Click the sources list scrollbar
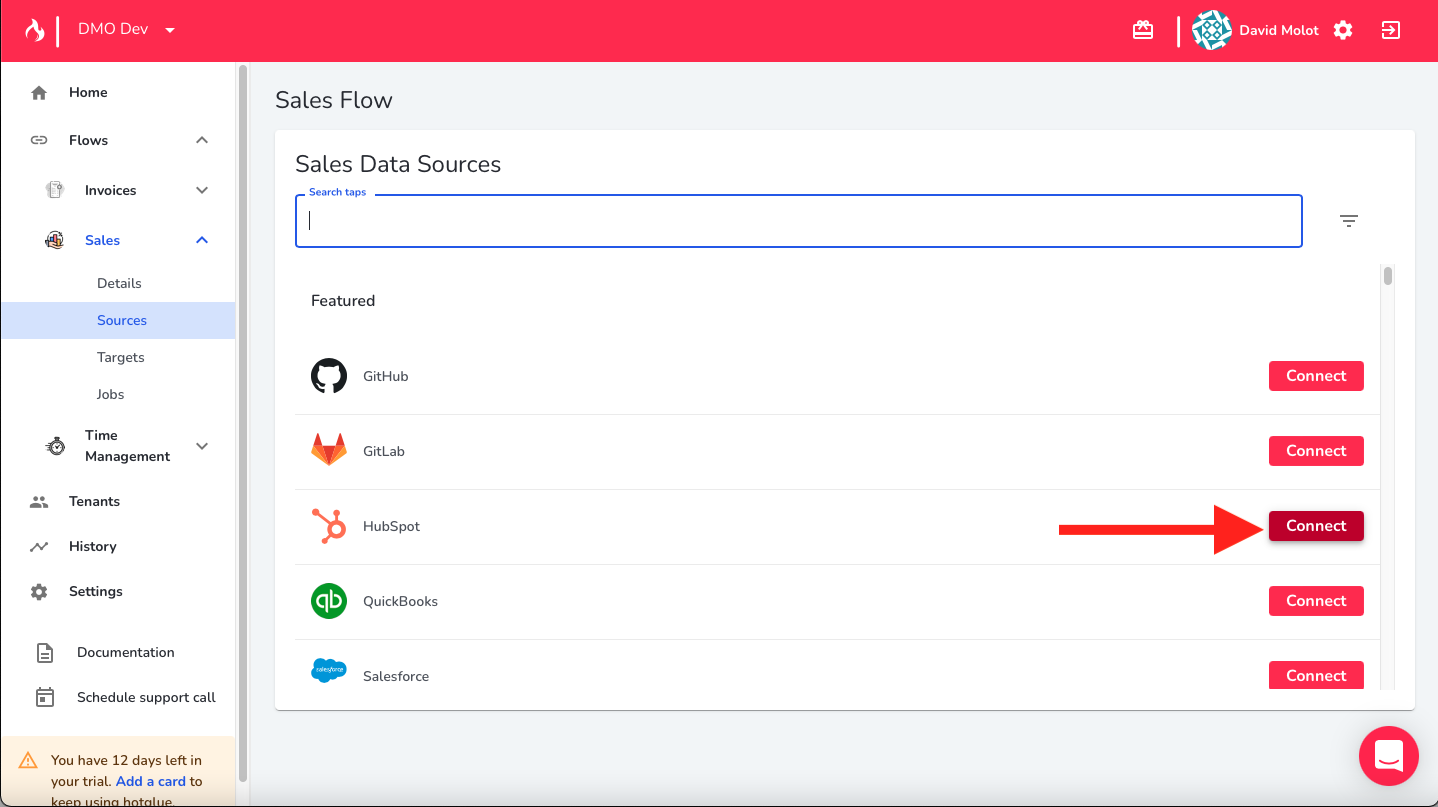 (1387, 275)
